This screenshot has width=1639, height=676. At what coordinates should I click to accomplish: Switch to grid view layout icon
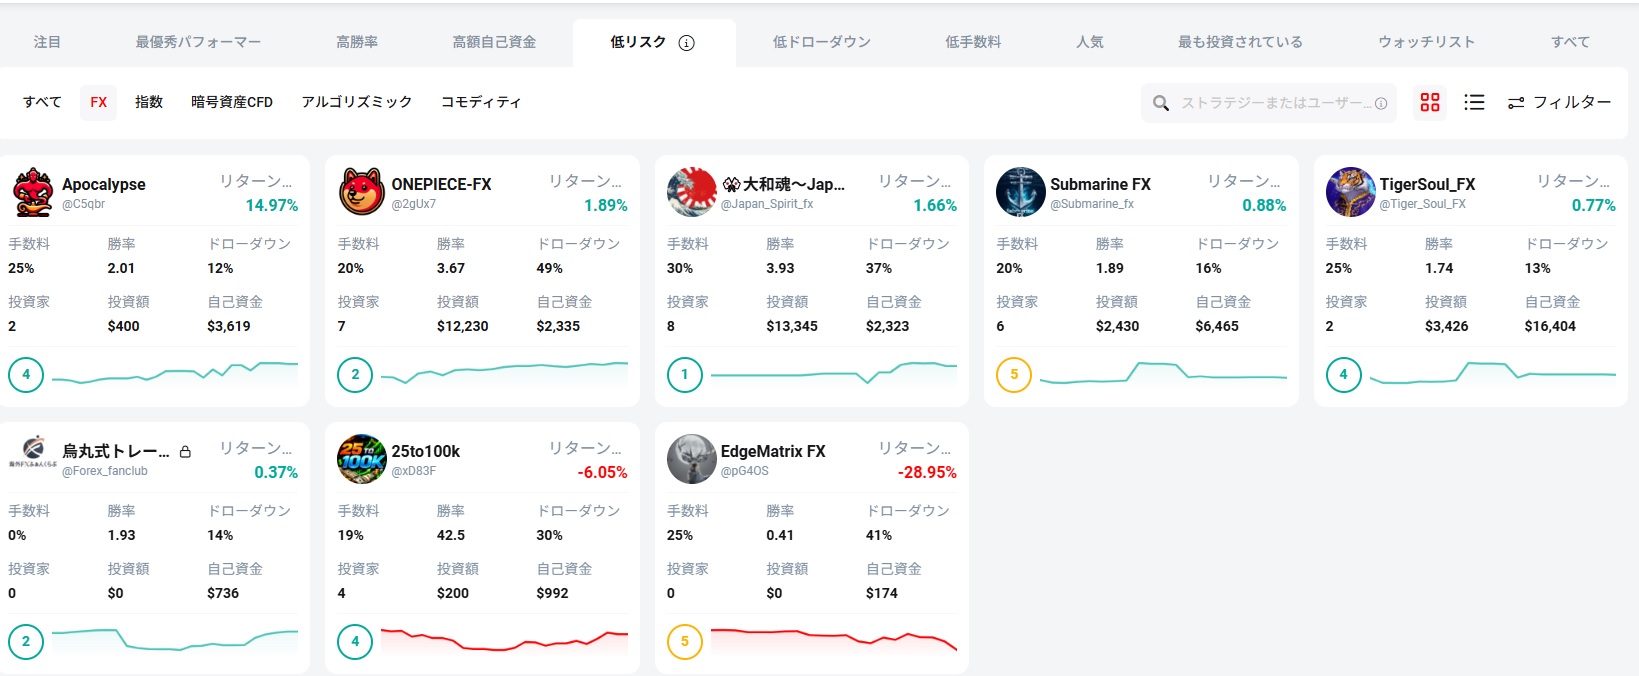[x=1430, y=102]
